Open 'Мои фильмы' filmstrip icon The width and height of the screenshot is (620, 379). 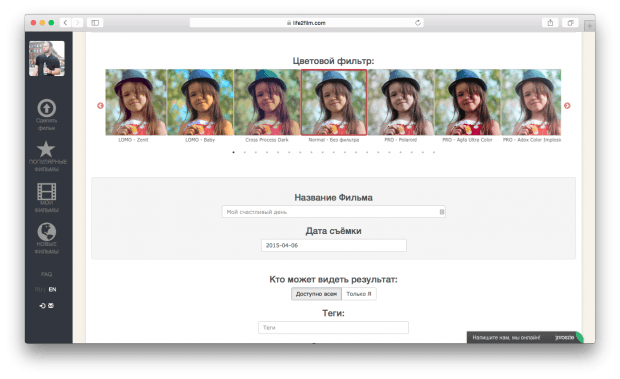(x=47, y=192)
